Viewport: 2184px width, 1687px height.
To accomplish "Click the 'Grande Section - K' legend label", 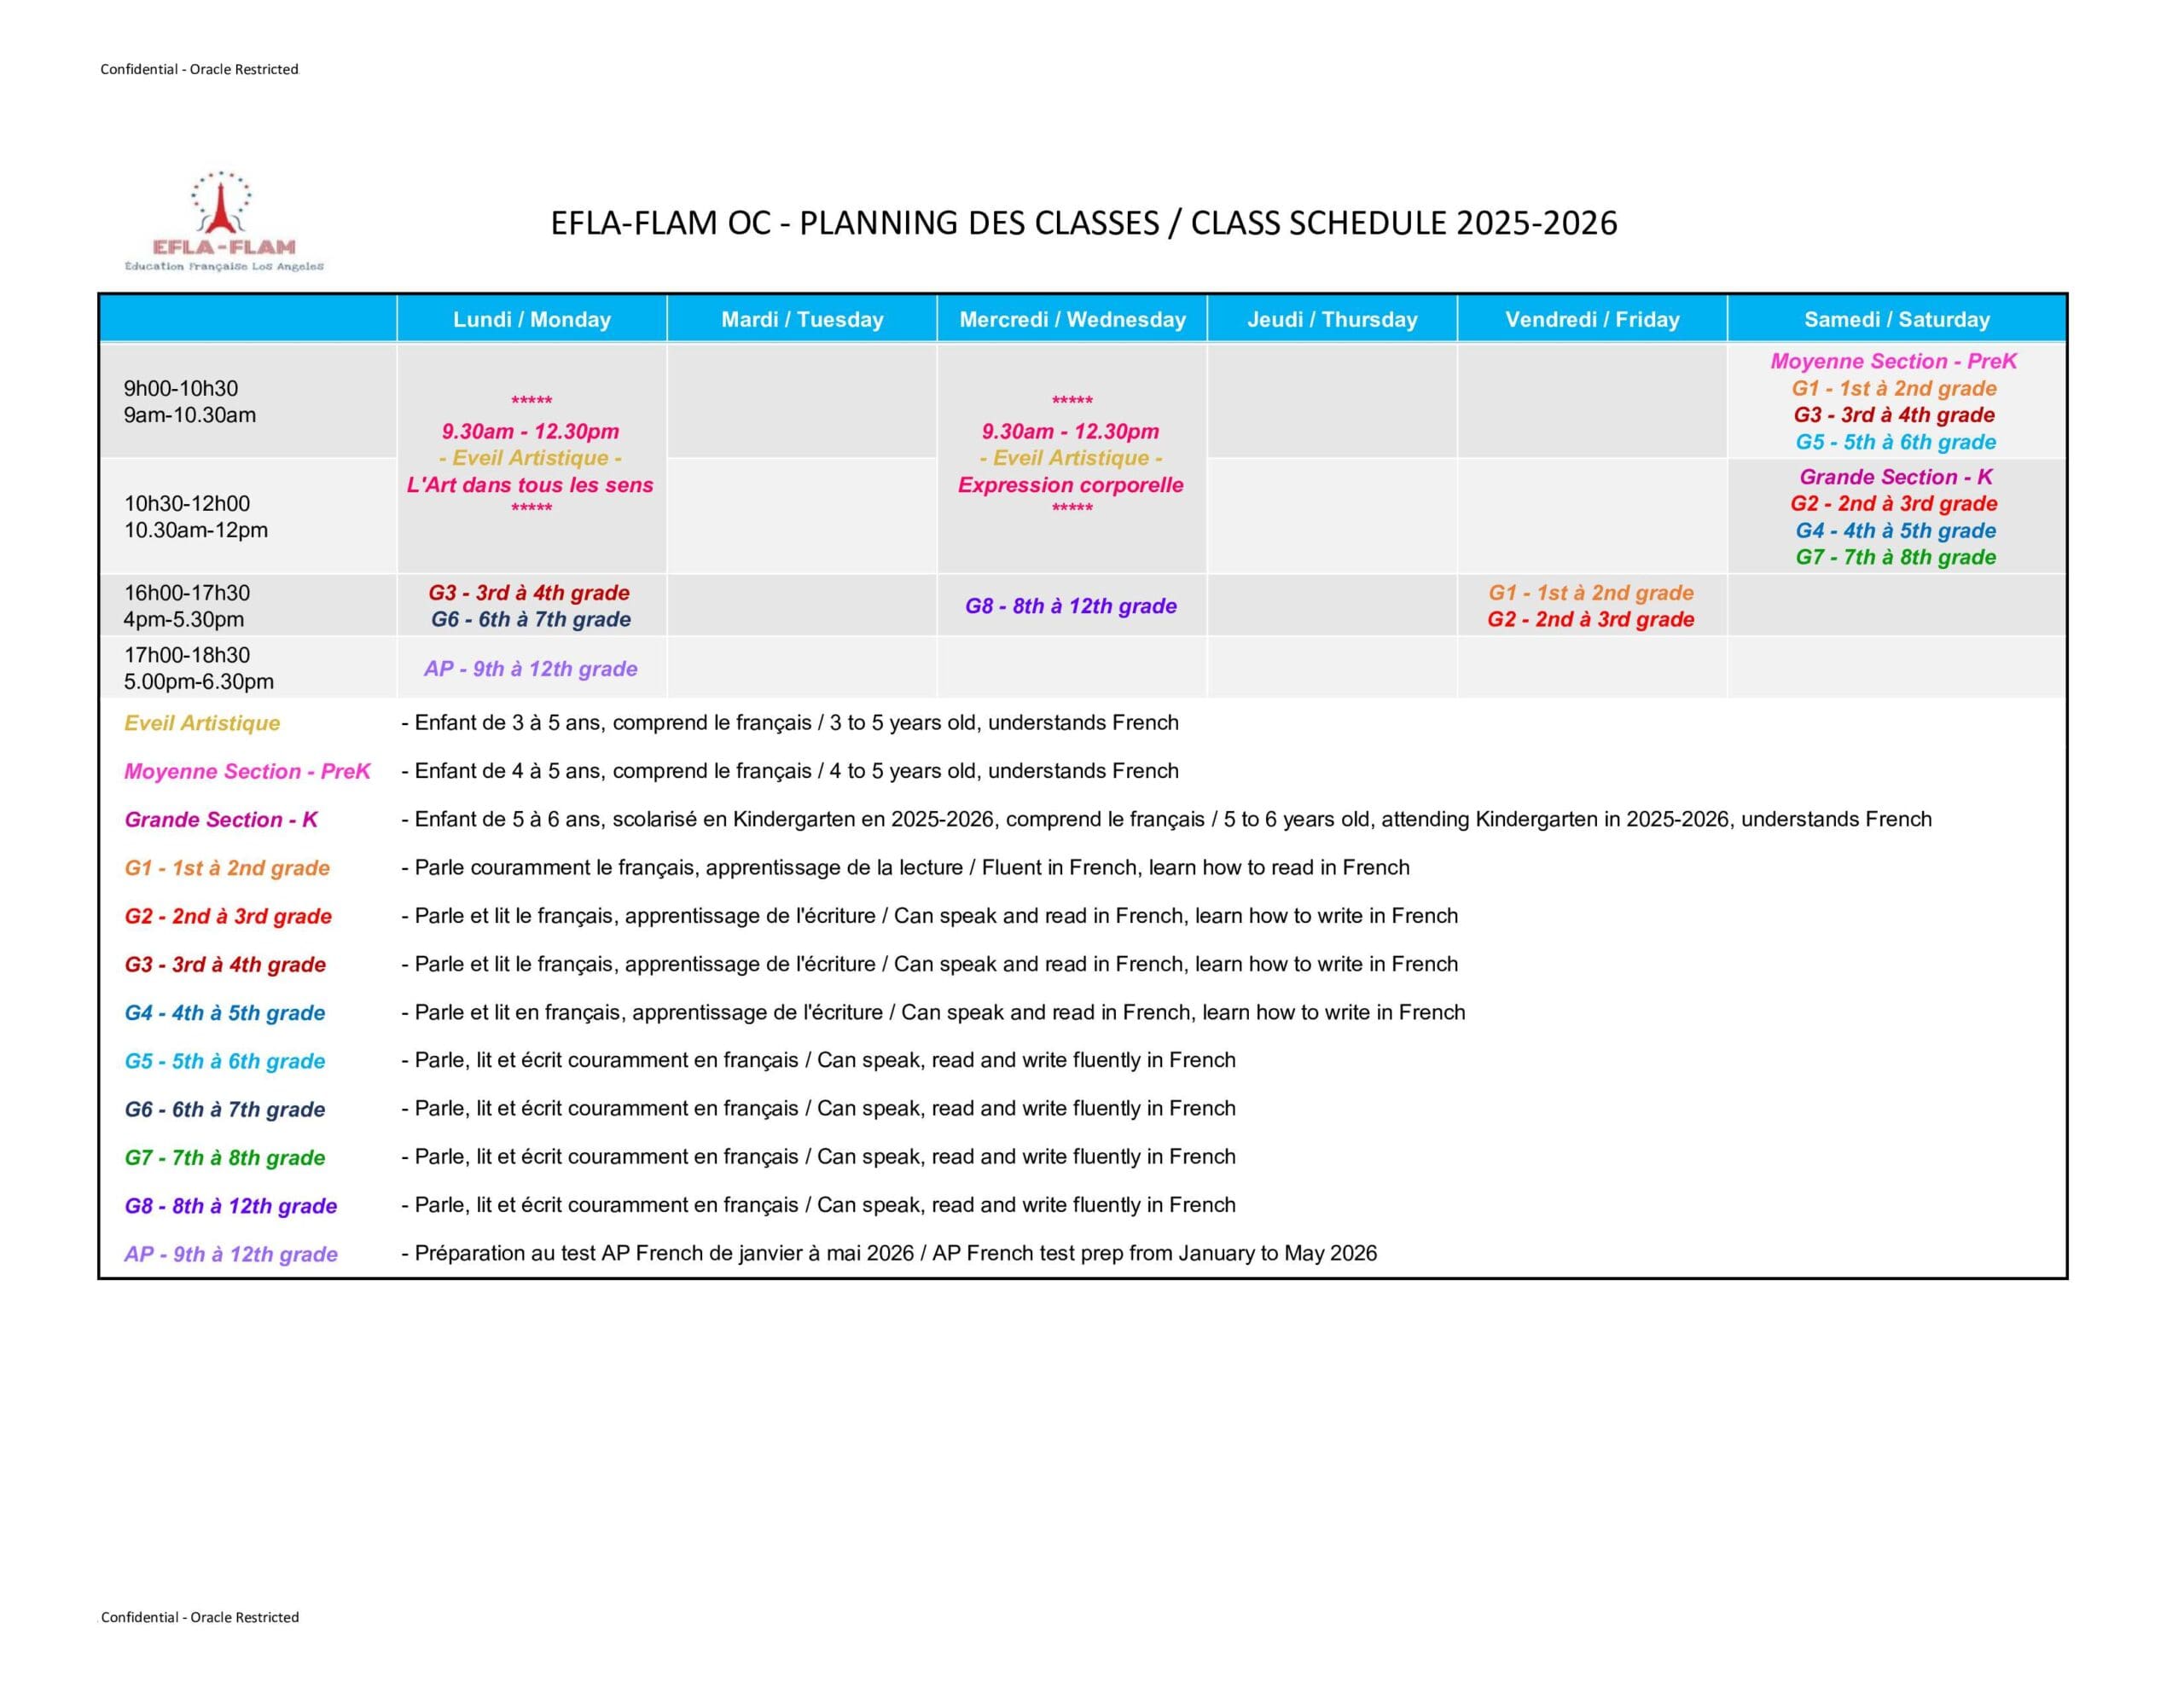I will (x=221, y=820).
